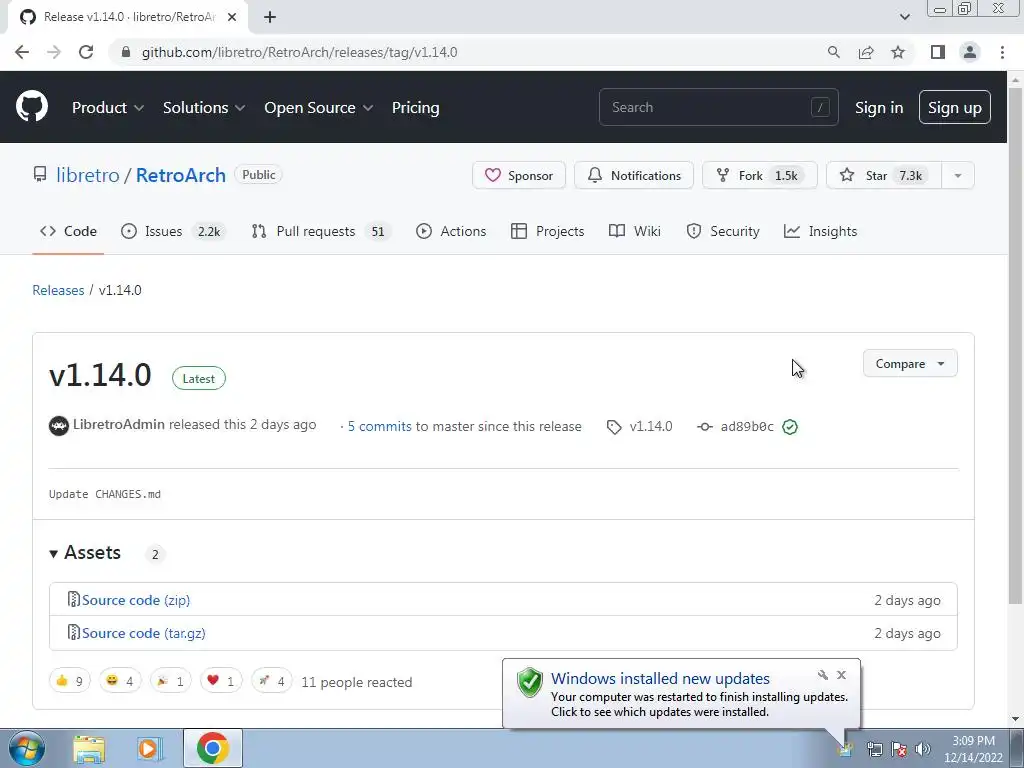Go to Releases breadcrumb link
The height and width of the screenshot is (768, 1024).
58,290
